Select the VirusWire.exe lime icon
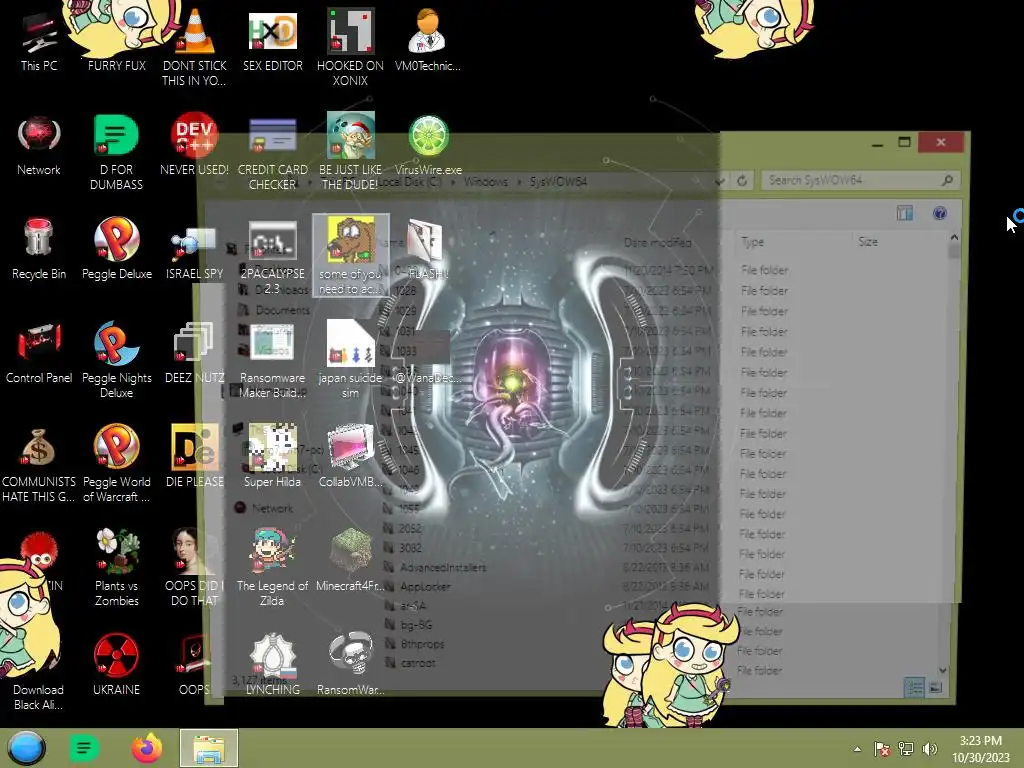 428,145
